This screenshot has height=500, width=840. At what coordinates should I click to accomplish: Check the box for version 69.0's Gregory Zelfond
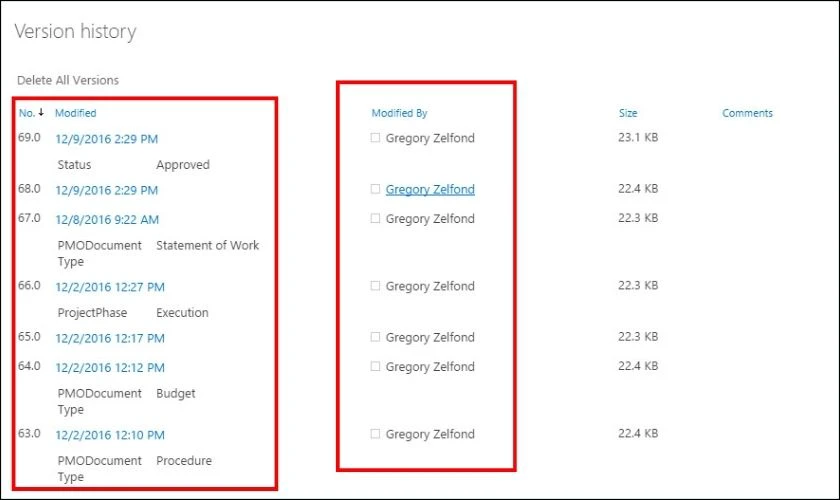(375, 138)
